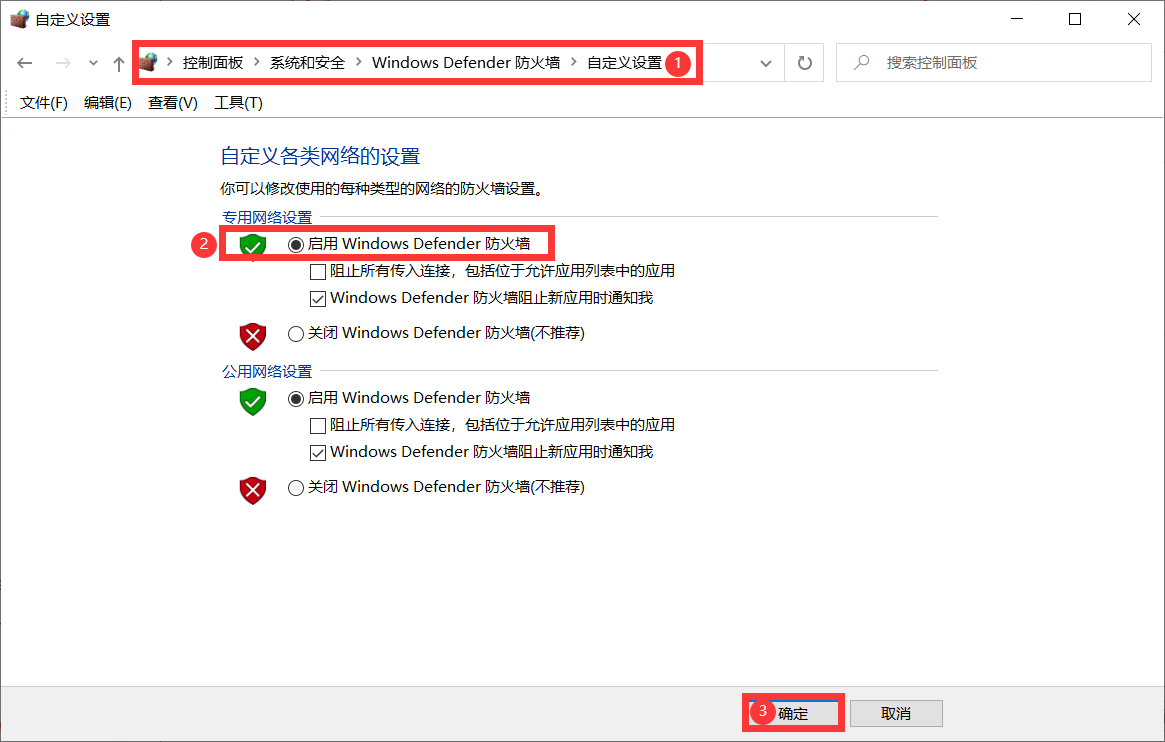This screenshot has width=1165, height=742.
Task: Close the 自定义设置 window
Action: coord(1134,19)
